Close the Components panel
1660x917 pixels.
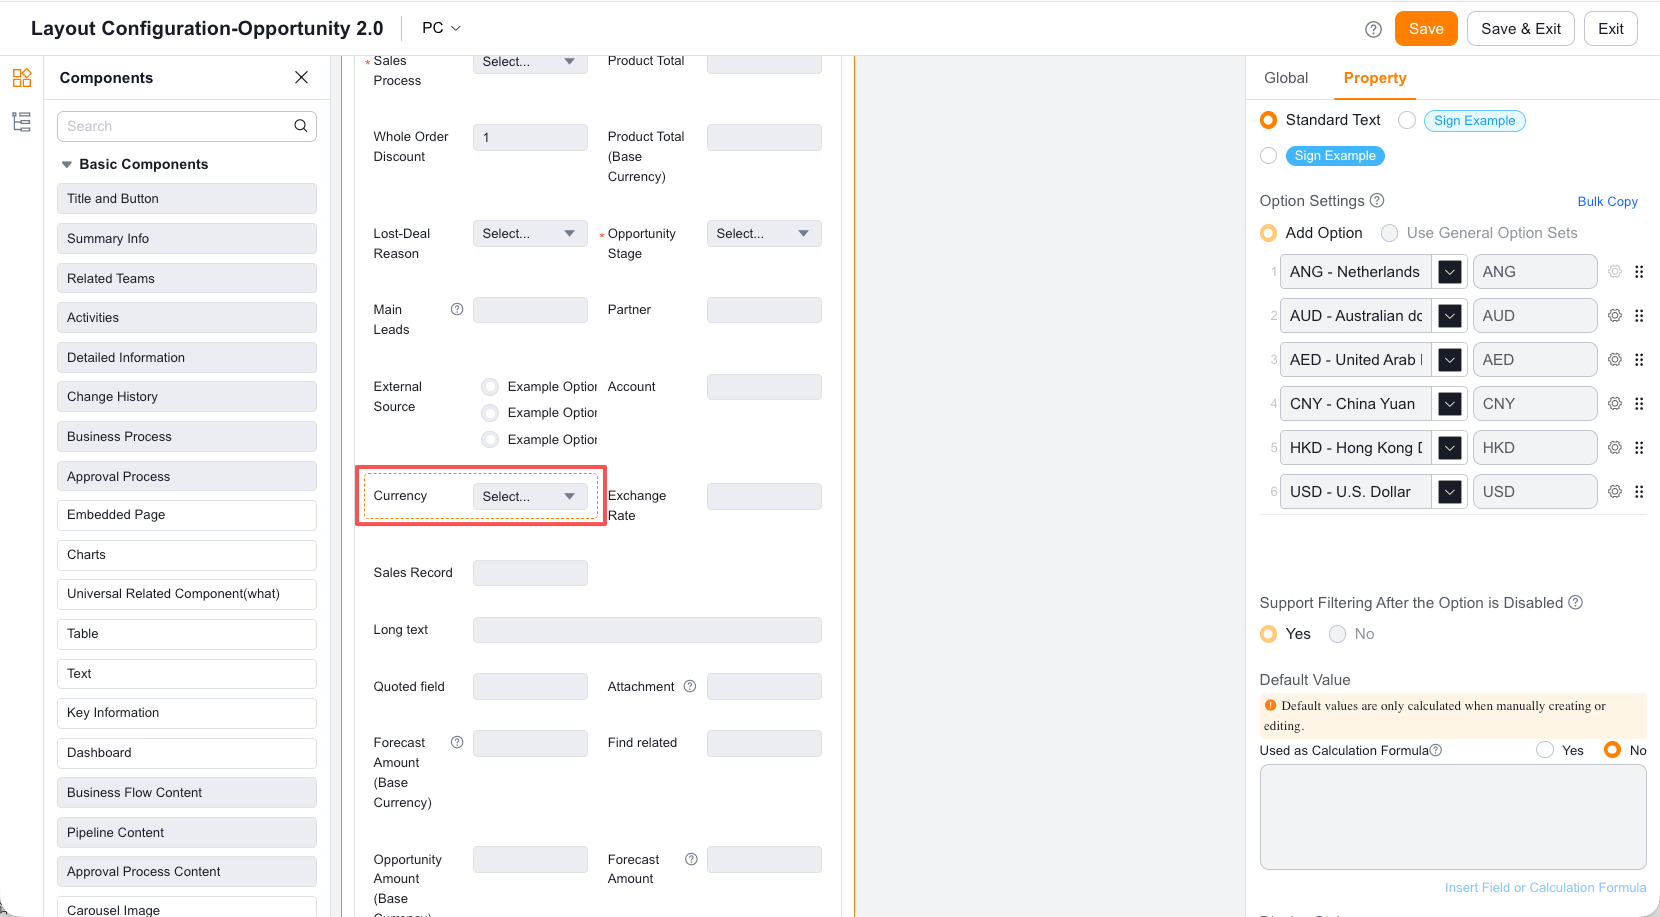pos(301,77)
